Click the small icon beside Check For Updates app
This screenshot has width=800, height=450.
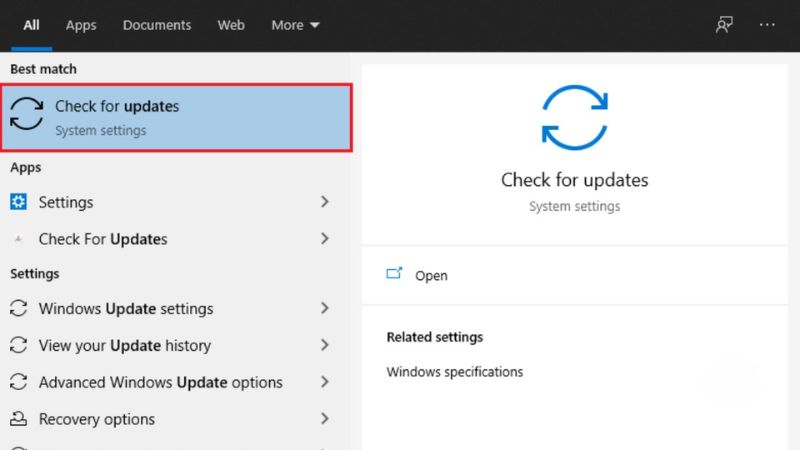pos(18,239)
